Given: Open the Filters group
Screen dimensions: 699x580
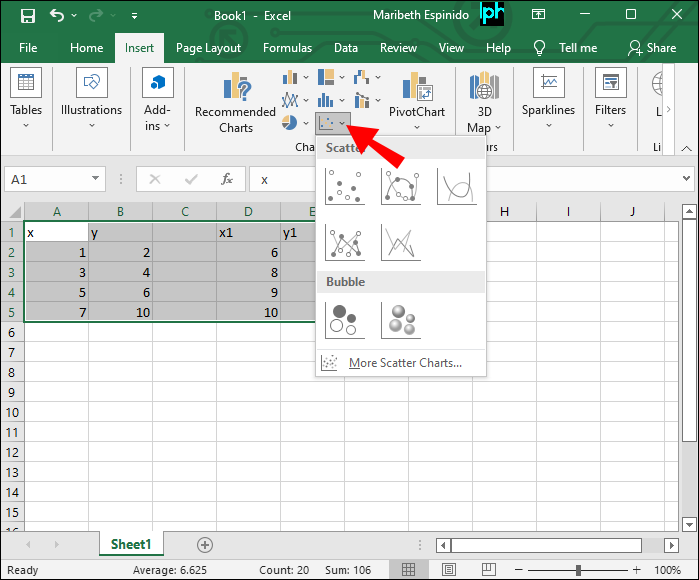Looking at the screenshot, I should click(x=611, y=99).
